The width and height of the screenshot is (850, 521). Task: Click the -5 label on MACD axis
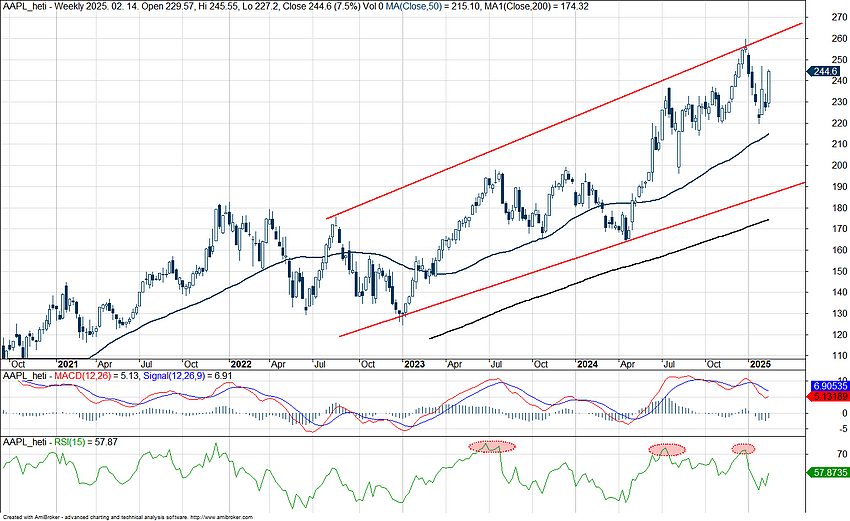[x=842, y=428]
